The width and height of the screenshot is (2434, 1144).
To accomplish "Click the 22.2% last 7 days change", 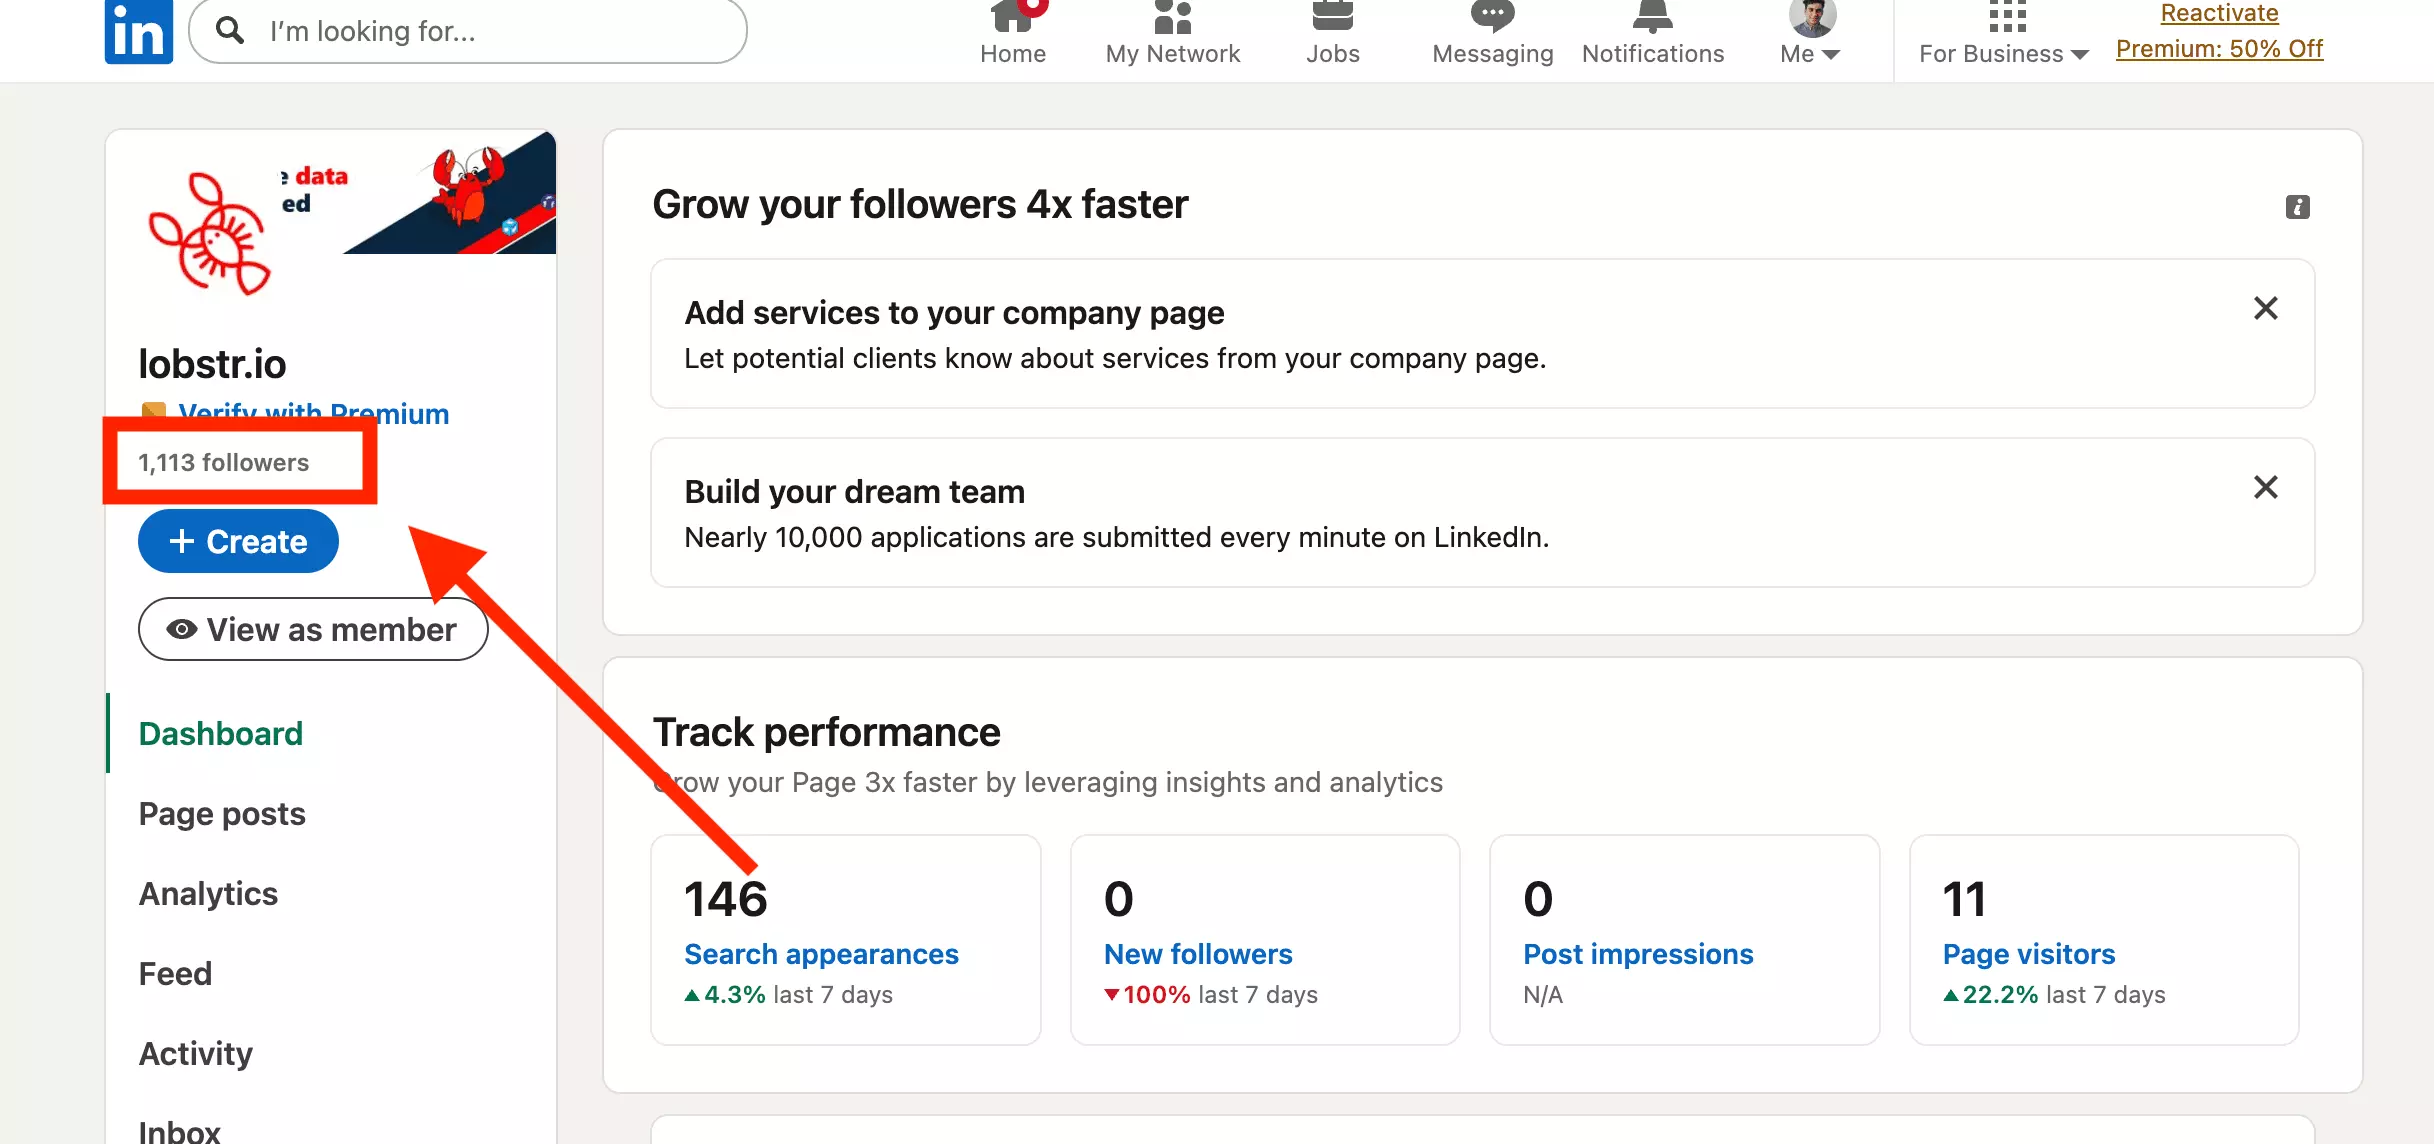I will (2054, 995).
